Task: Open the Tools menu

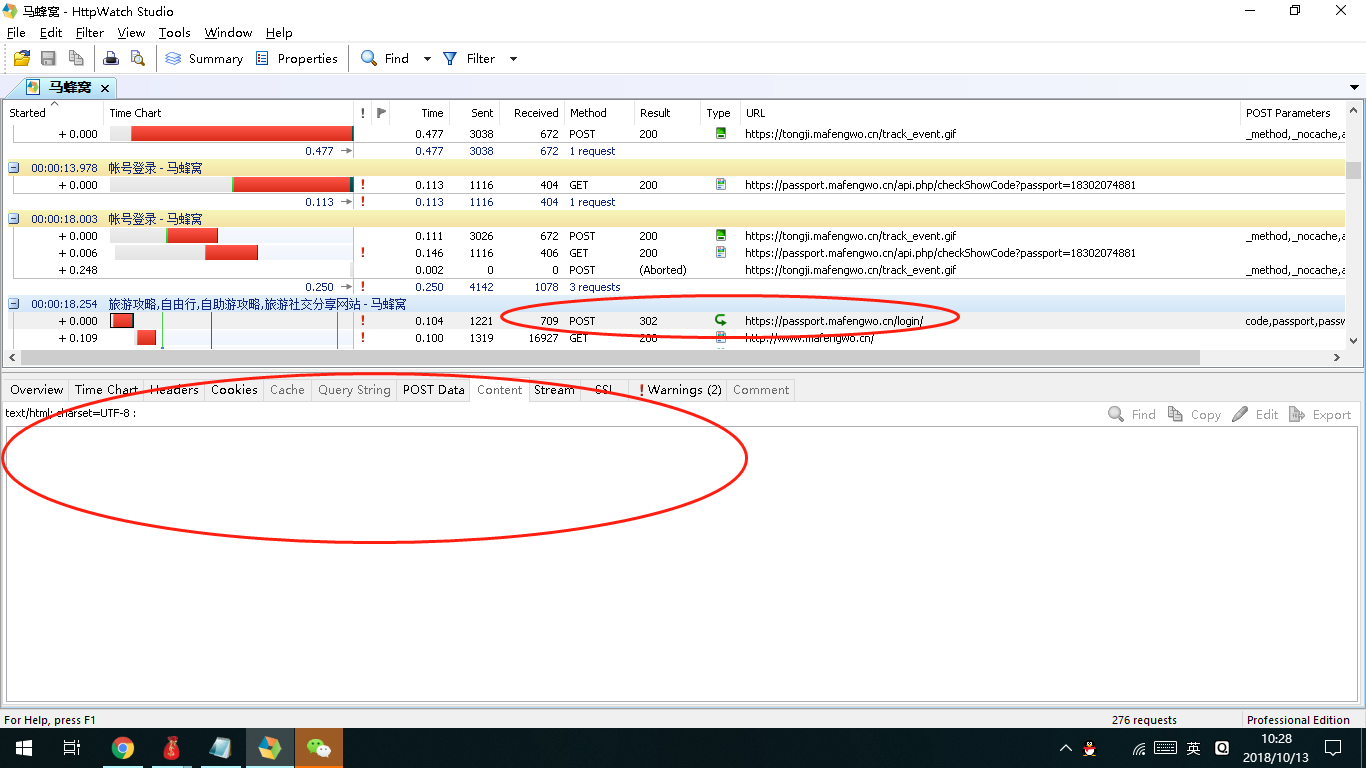Action: coord(174,33)
